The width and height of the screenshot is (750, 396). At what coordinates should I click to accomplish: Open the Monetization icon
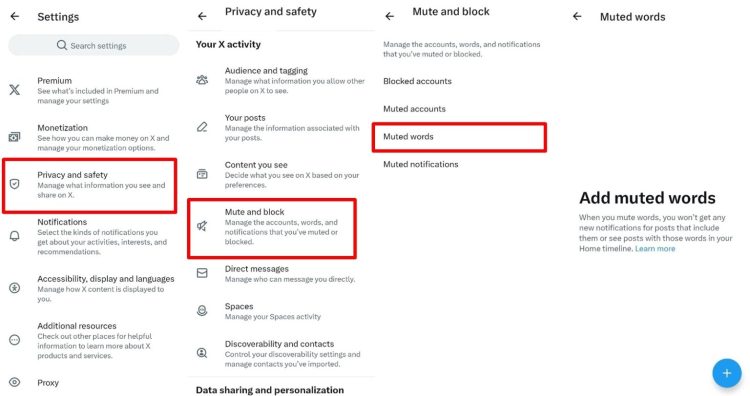click(x=15, y=137)
